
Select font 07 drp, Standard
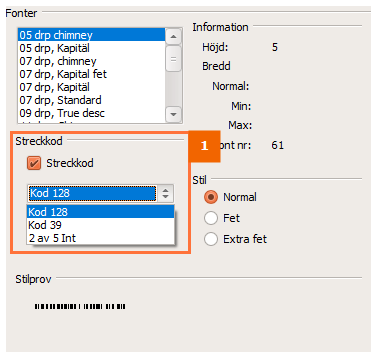click(x=92, y=100)
